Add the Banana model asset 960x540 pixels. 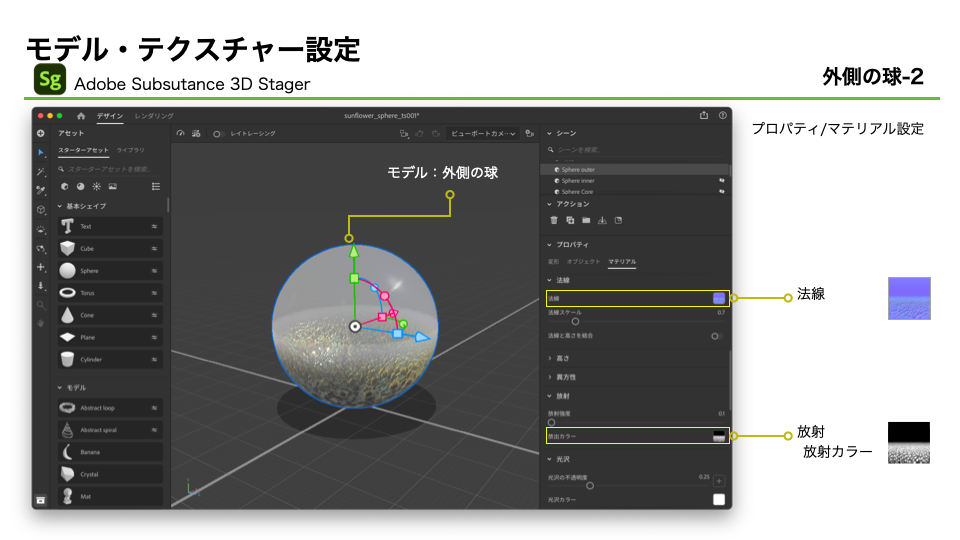point(110,452)
